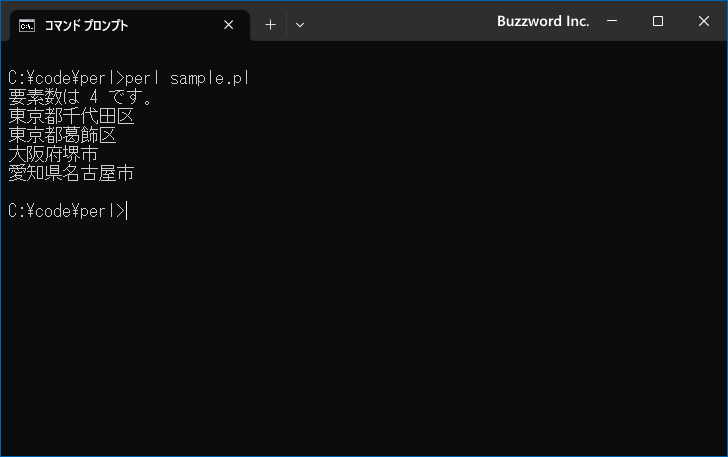Click the Buzzword Inc. title text
The height and width of the screenshot is (457, 728).
(x=543, y=21)
